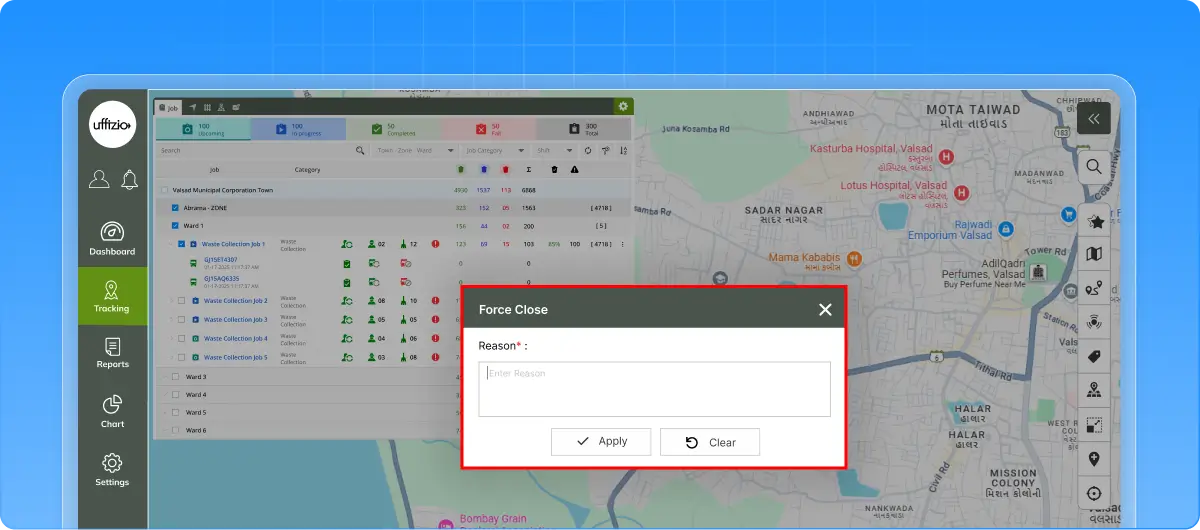Open the Shift dropdown filter
The image size is (1200, 530).
point(555,151)
